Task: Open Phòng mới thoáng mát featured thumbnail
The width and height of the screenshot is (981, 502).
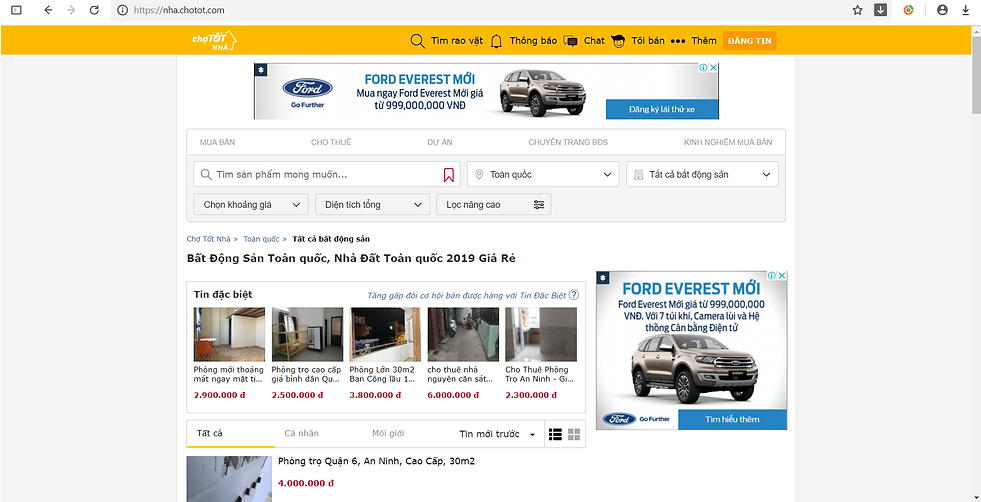Action: tap(229, 334)
